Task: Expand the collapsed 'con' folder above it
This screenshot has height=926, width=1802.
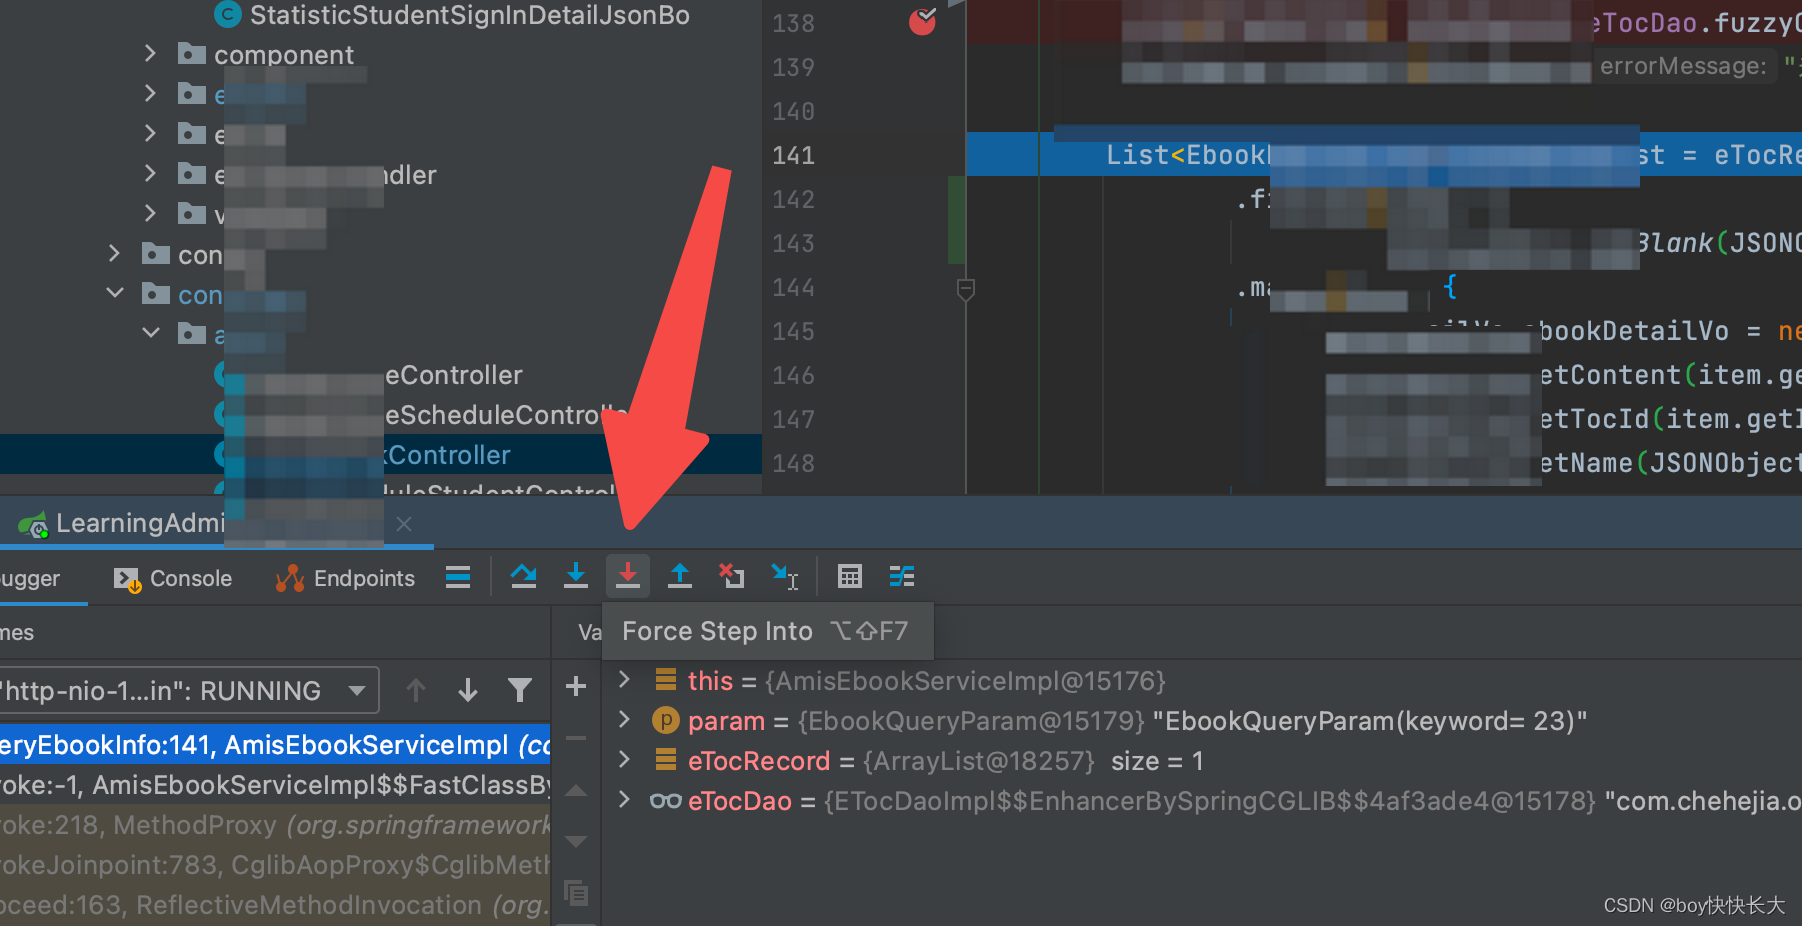Action: click(115, 253)
